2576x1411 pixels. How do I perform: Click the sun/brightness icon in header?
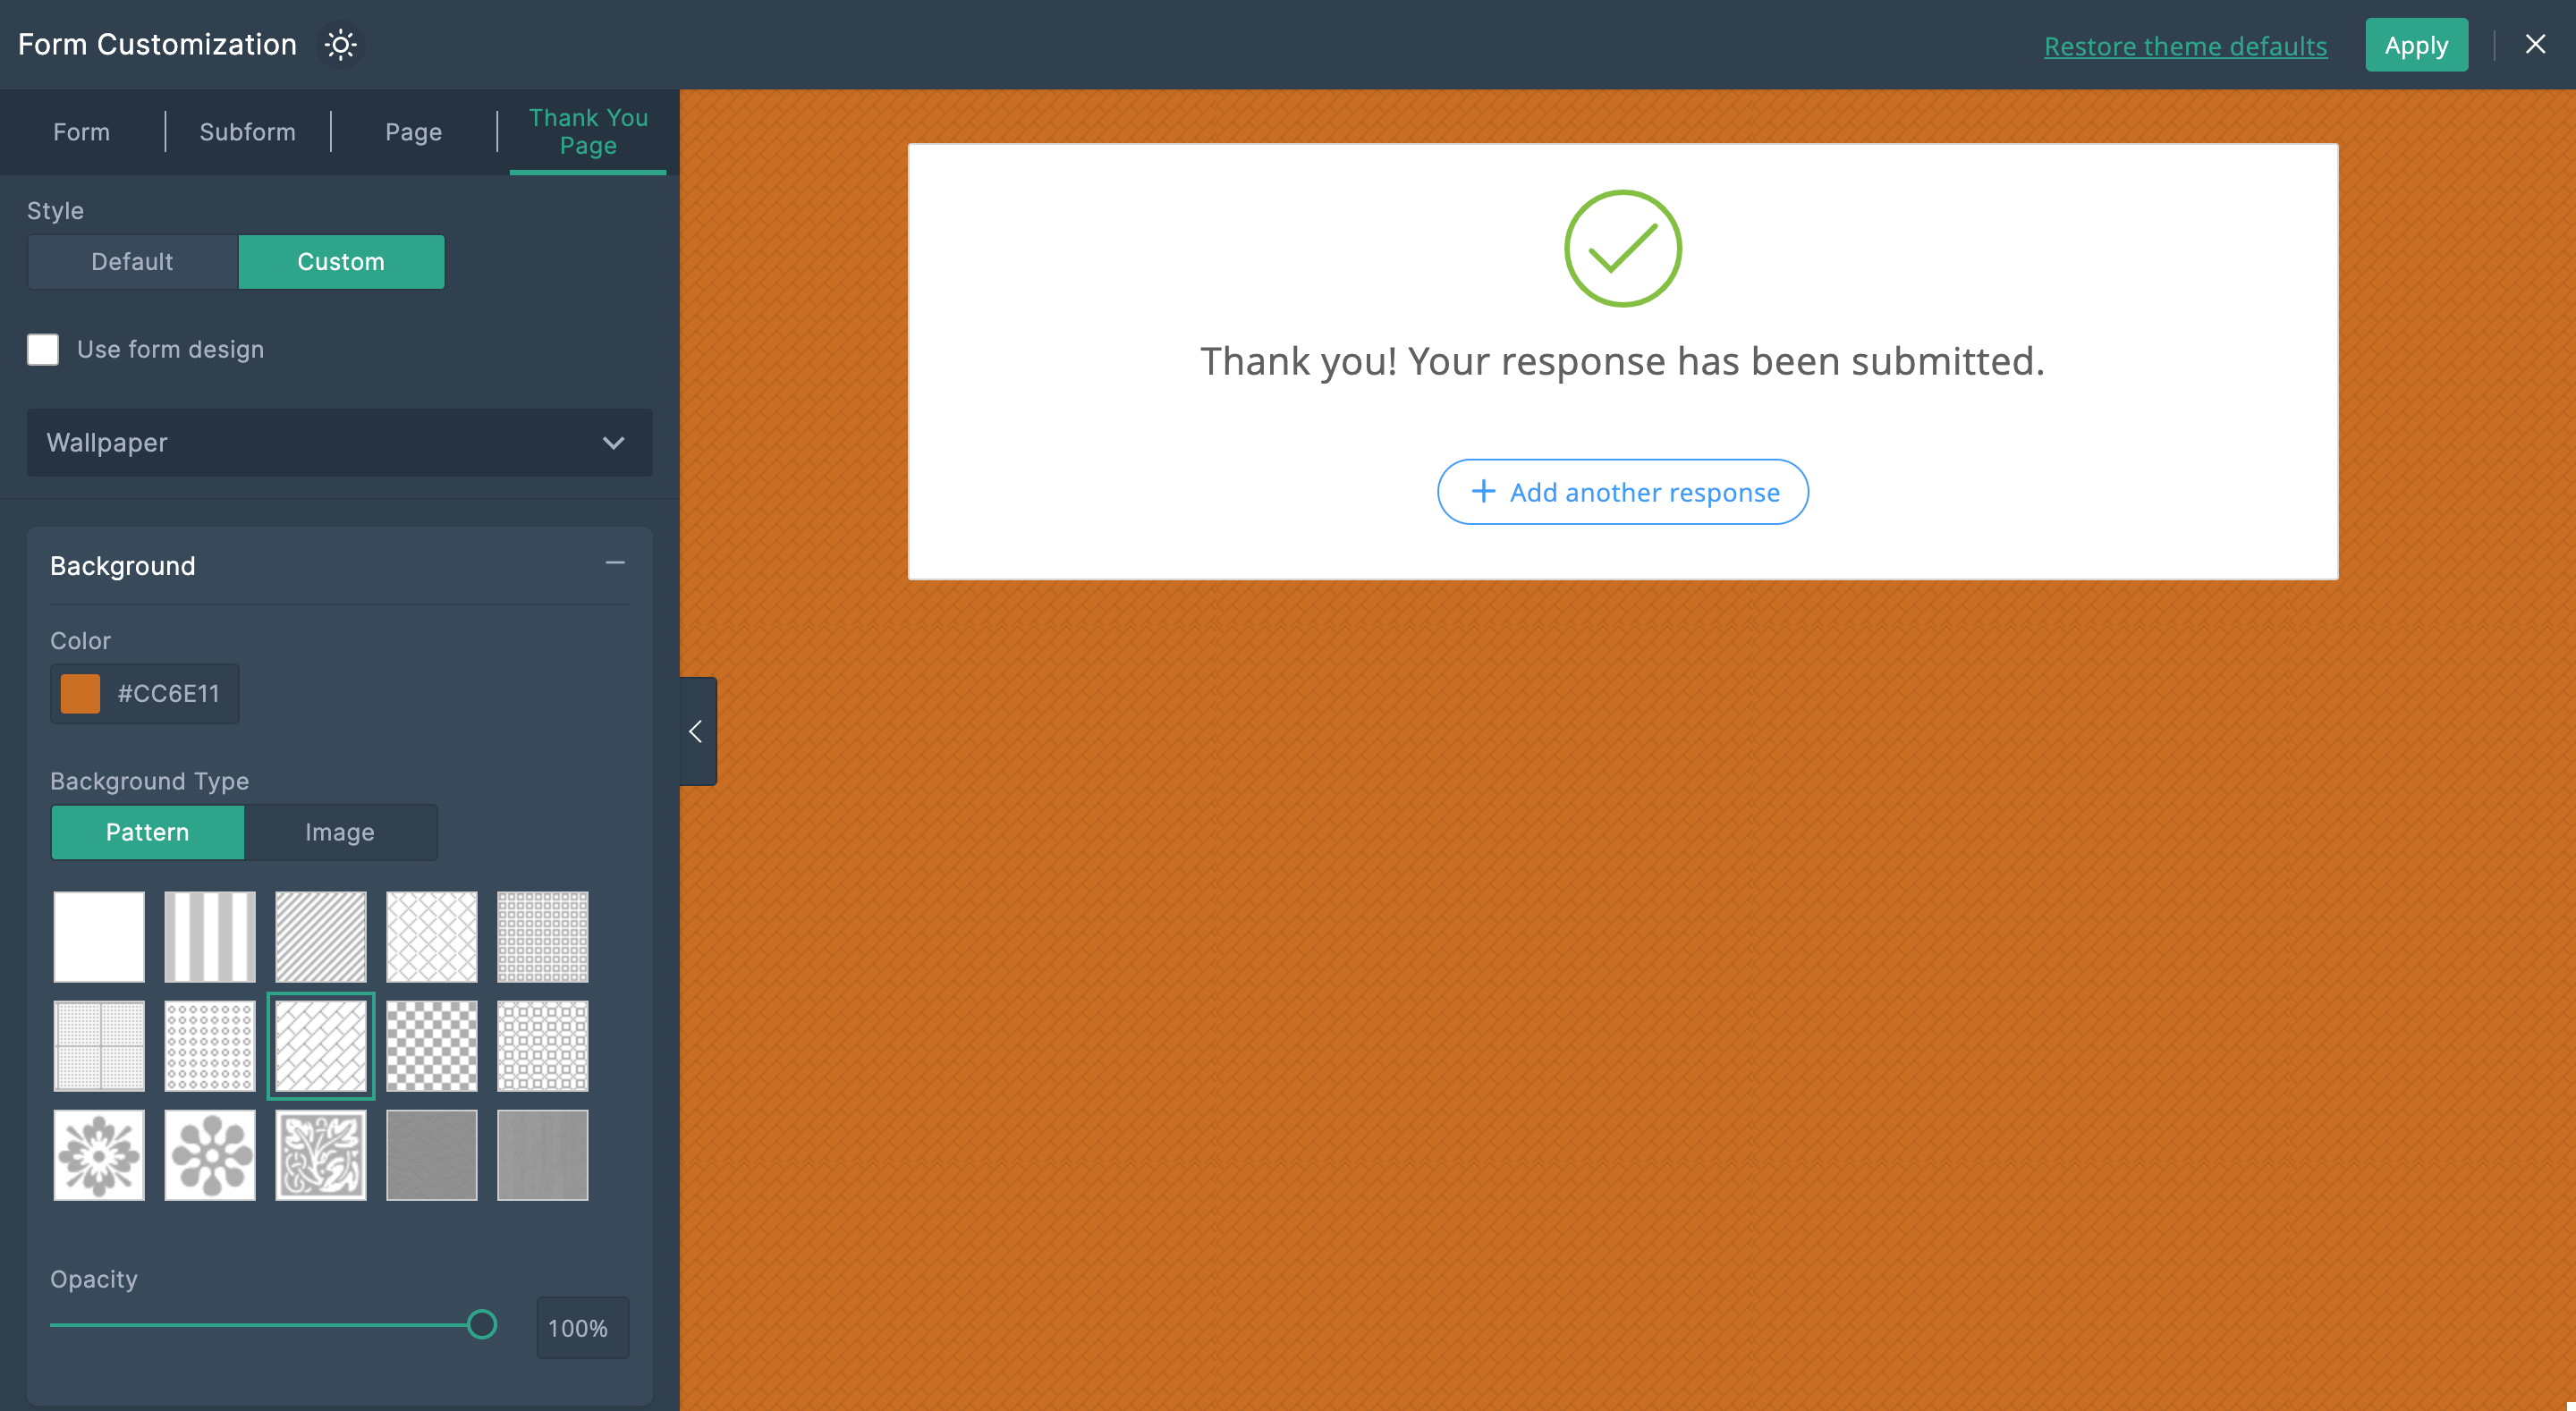click(x=341, y=46)
